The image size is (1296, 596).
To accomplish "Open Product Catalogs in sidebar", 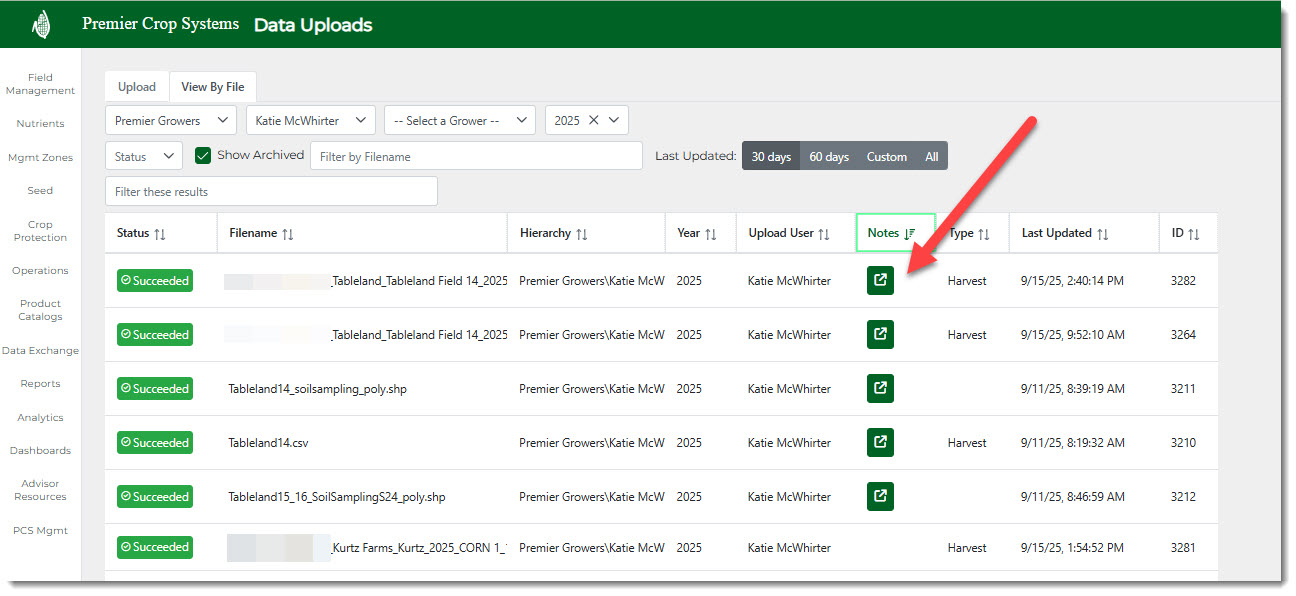I will pyautogui.click(x=40, y=310).
